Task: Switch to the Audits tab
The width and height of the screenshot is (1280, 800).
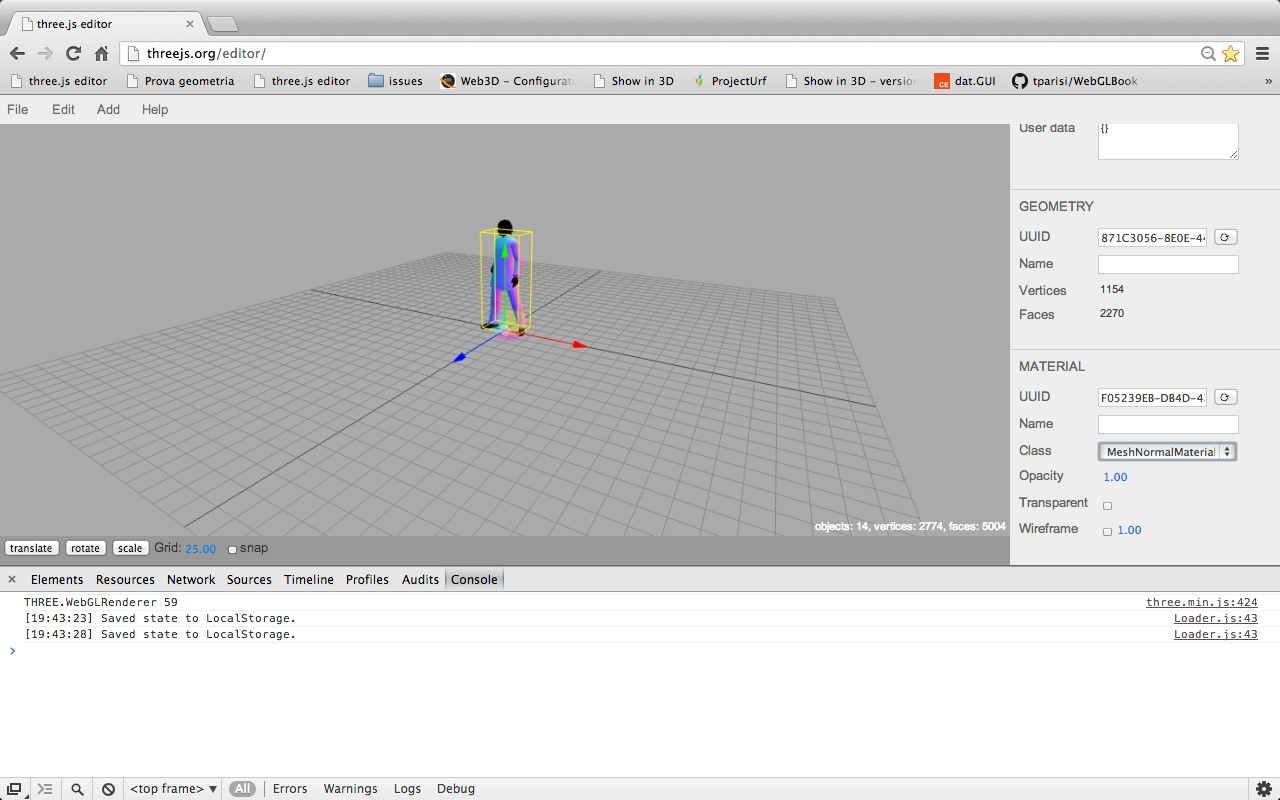Action: 420,579
